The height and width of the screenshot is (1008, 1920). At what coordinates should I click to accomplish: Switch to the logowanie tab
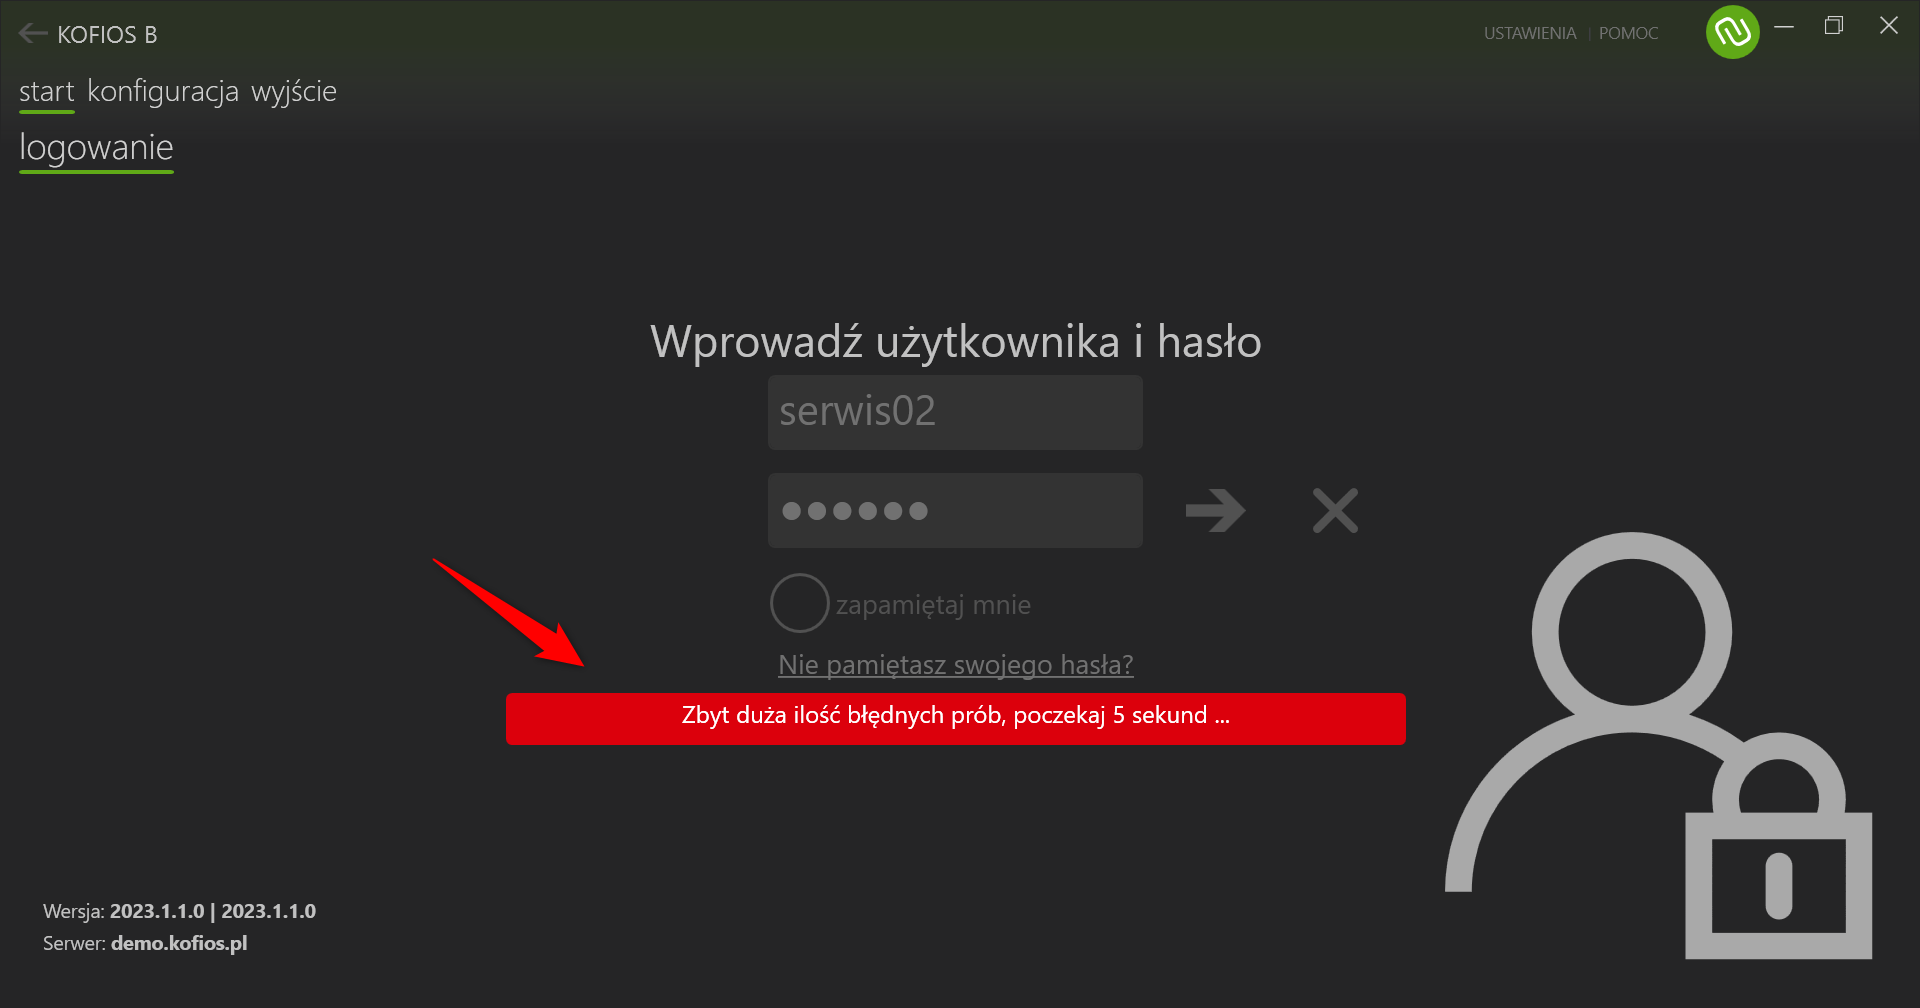click(x=96, y=148)
